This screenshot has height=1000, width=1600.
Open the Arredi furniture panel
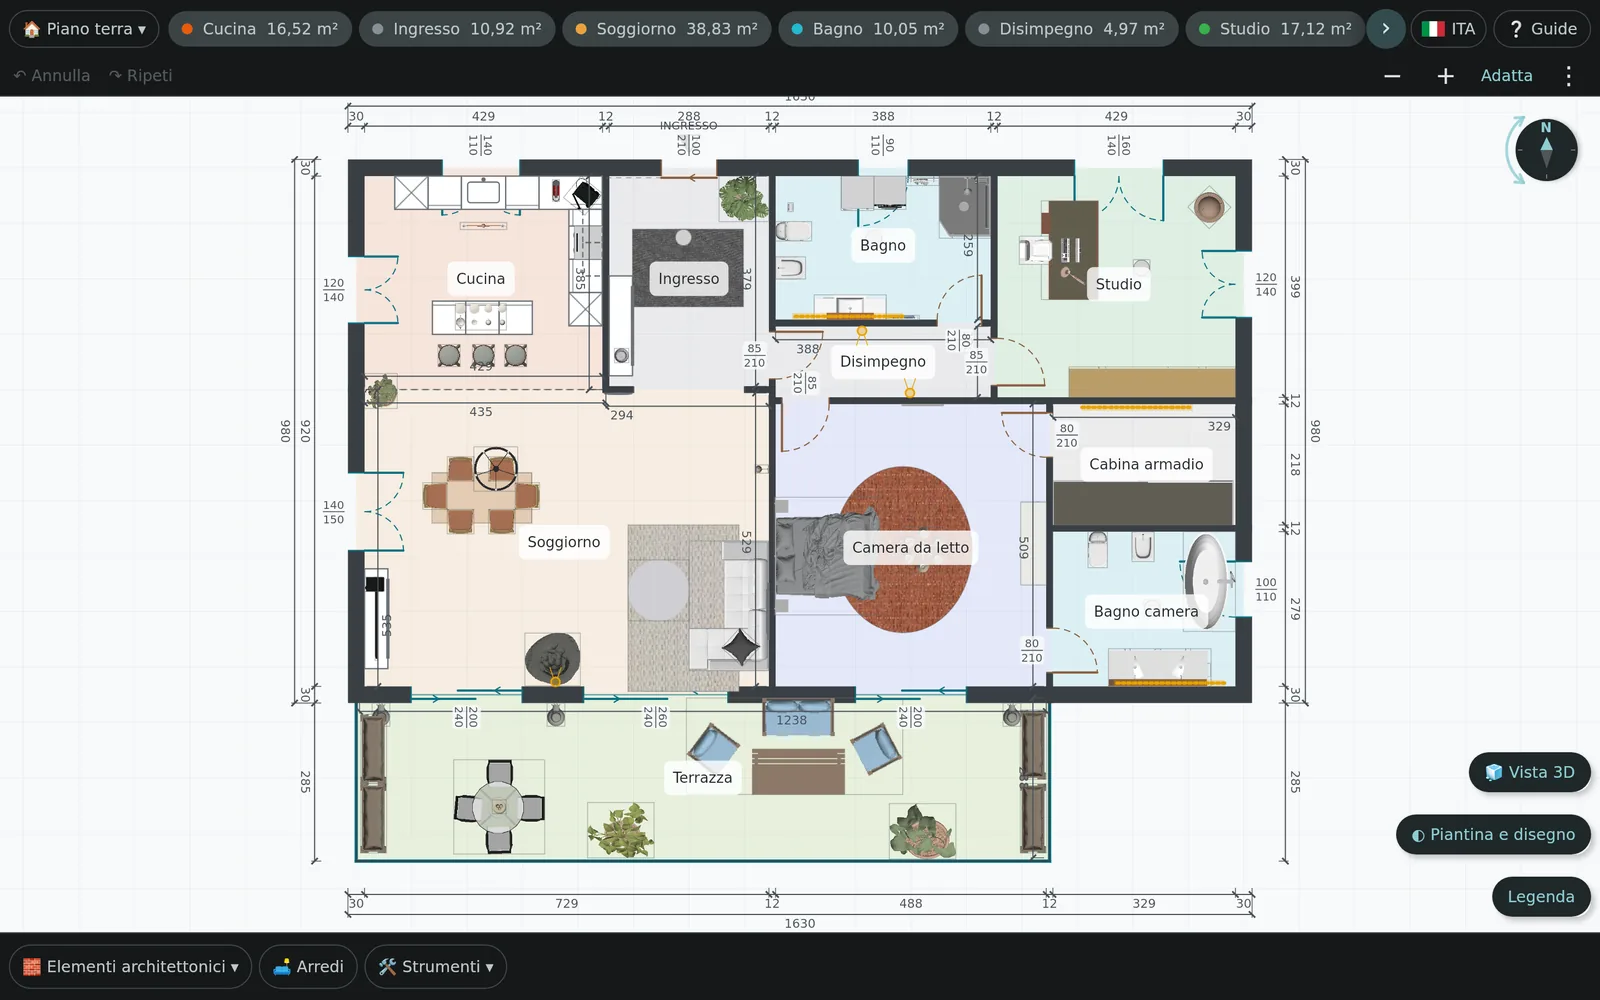[x=308, y=966]
